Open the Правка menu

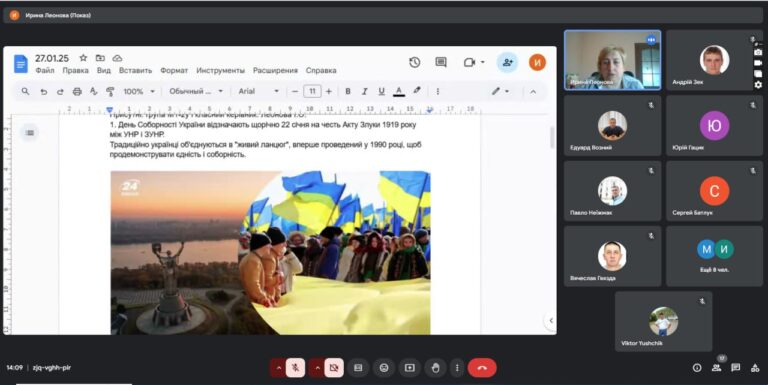(75, 71)
